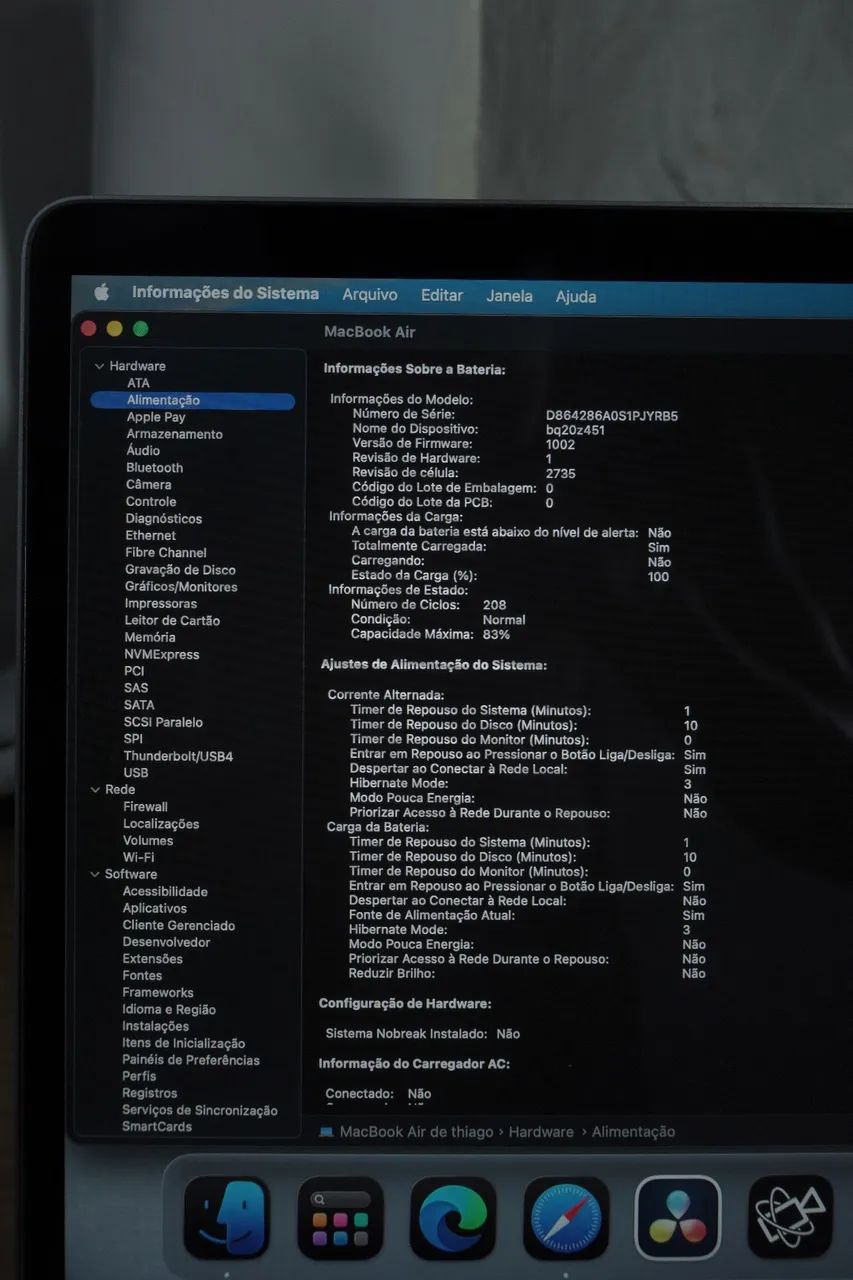Click the green fullscreen button
853x1280 pixels.
(140, 328)
